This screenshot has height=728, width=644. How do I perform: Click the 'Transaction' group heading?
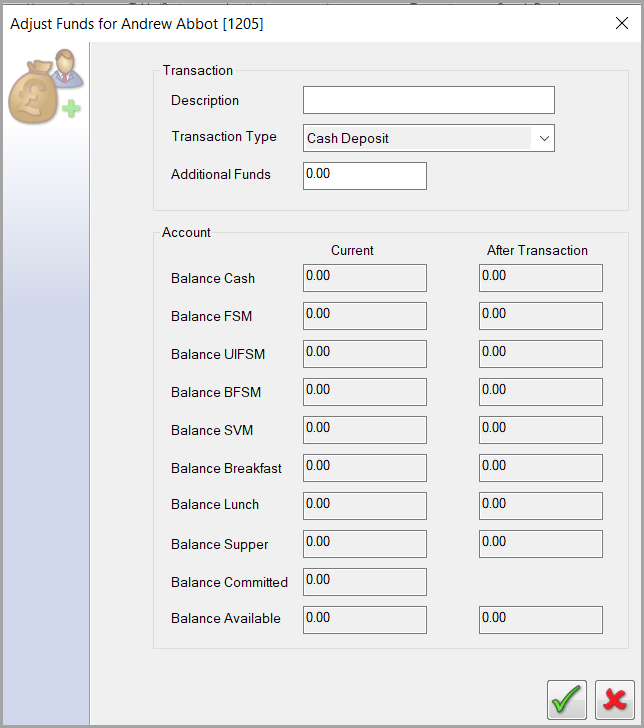point(198,71)
